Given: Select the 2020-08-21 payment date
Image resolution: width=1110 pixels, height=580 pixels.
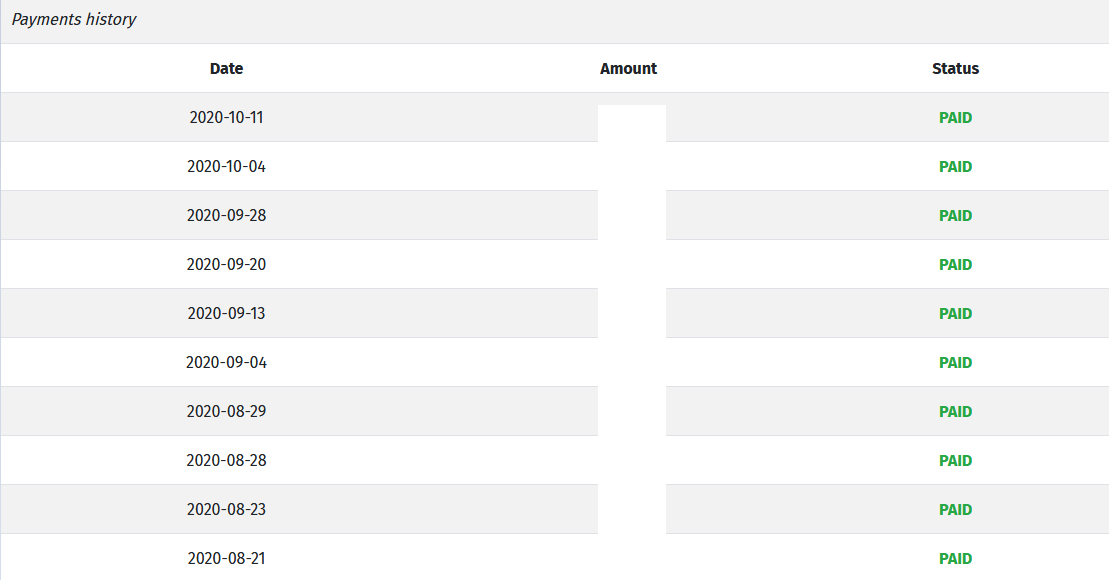Looking at the screenshot, I should point(226,558).
